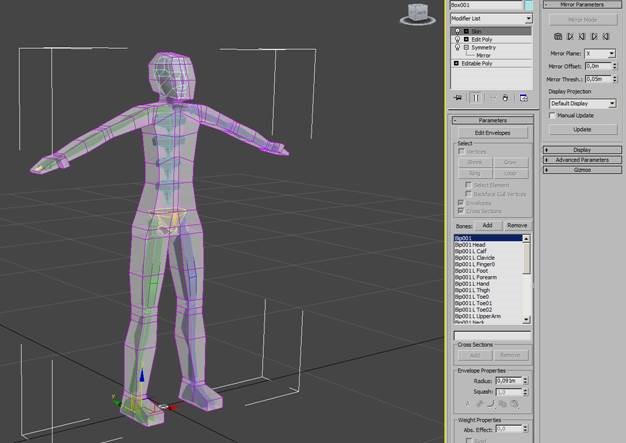Click the Add bones button

click(487, 226)
